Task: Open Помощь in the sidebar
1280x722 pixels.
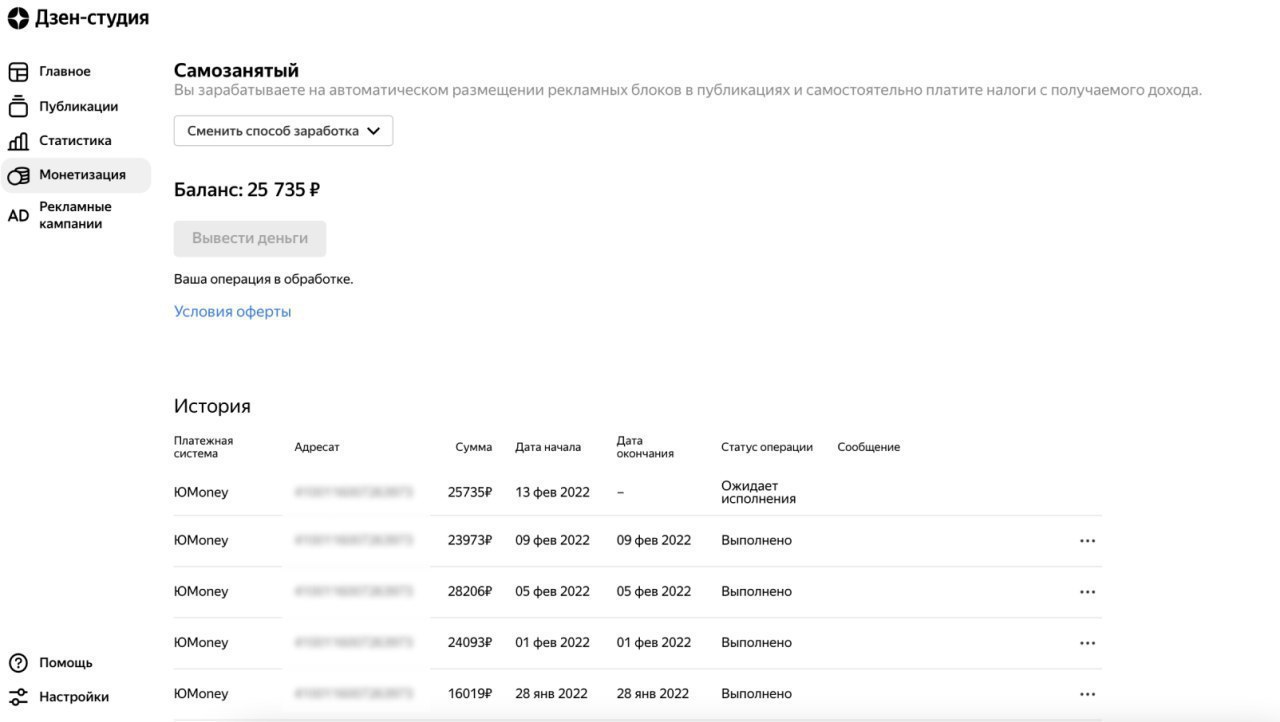Action: coord(66,663)
